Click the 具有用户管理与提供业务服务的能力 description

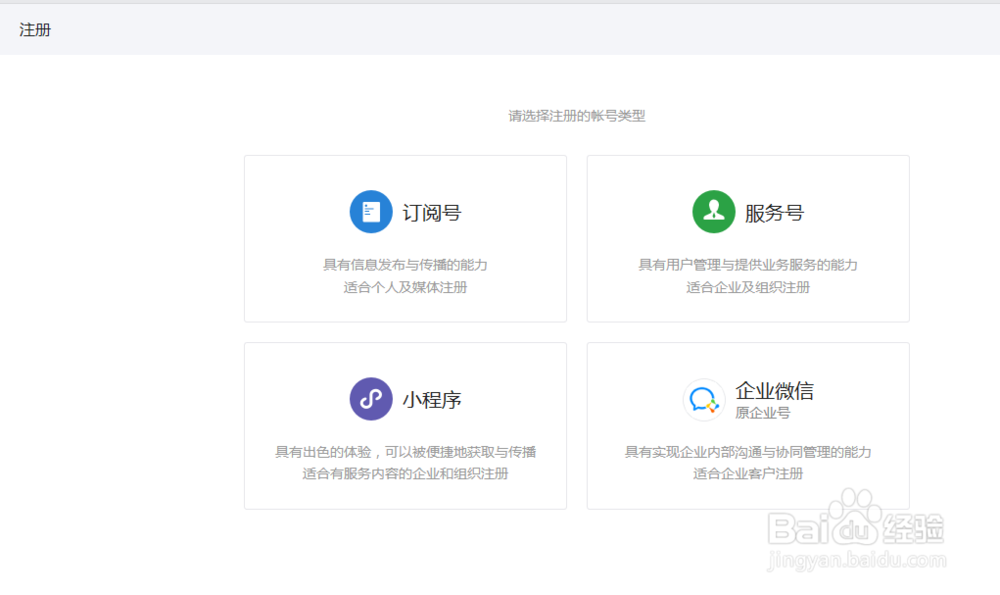tap(748, 265)
